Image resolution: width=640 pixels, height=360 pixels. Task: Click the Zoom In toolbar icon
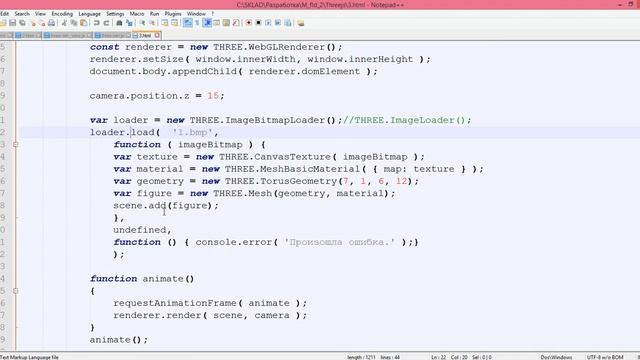[x=142, y=23]
